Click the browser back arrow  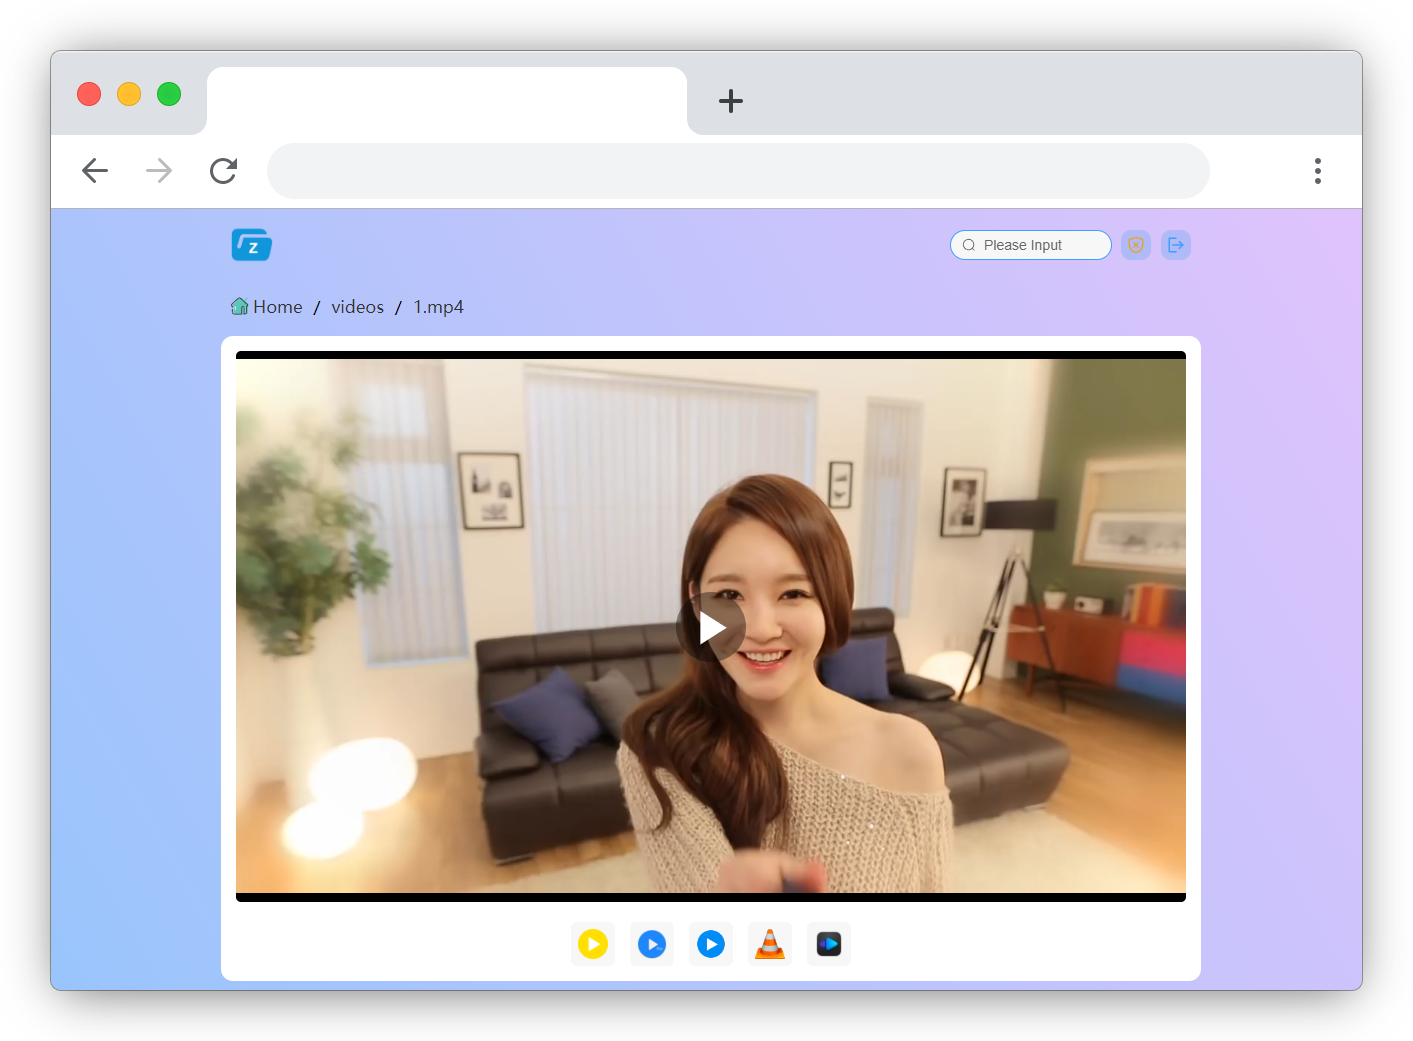95,171
